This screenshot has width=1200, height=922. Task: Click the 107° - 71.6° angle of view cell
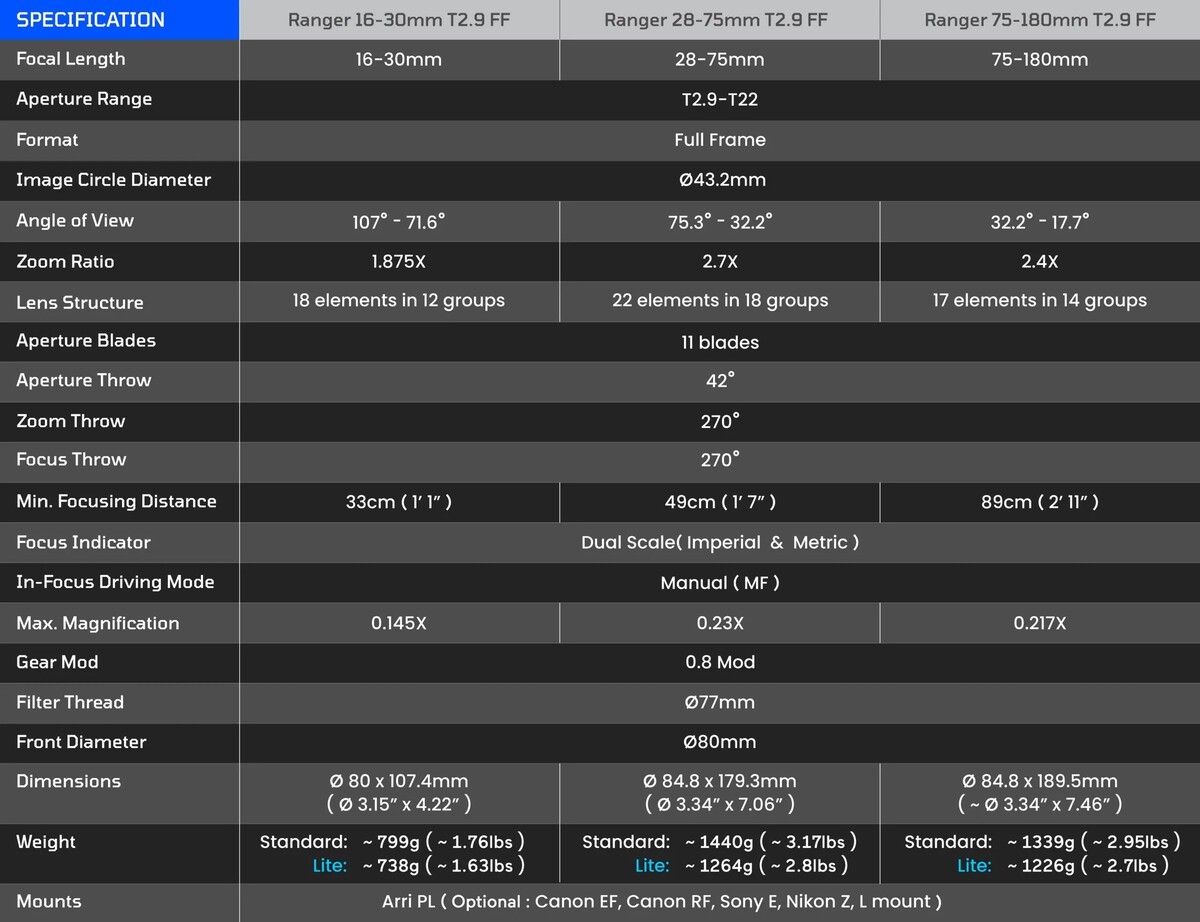coord(398,222)
